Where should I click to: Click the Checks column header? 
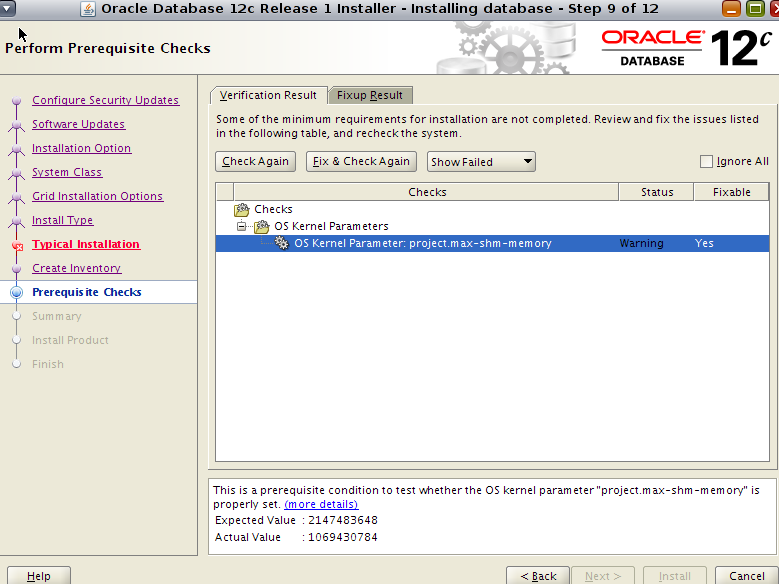tap(427, 192)
